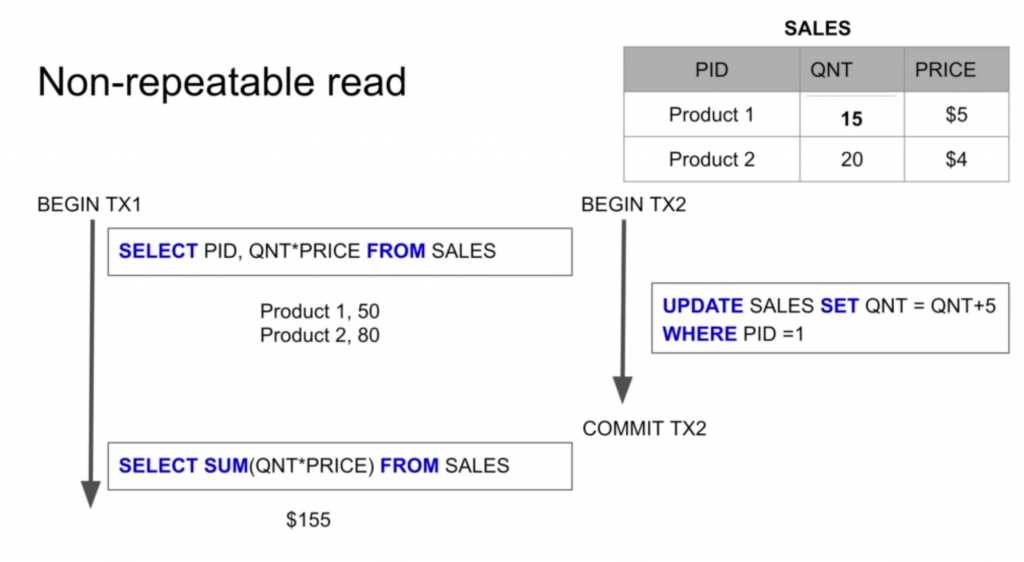Select the SELECT PID, QNT*PRICE query box
Image resolution: width=1024 pixels, height=562 pixels.
click(x=340, y=251)
